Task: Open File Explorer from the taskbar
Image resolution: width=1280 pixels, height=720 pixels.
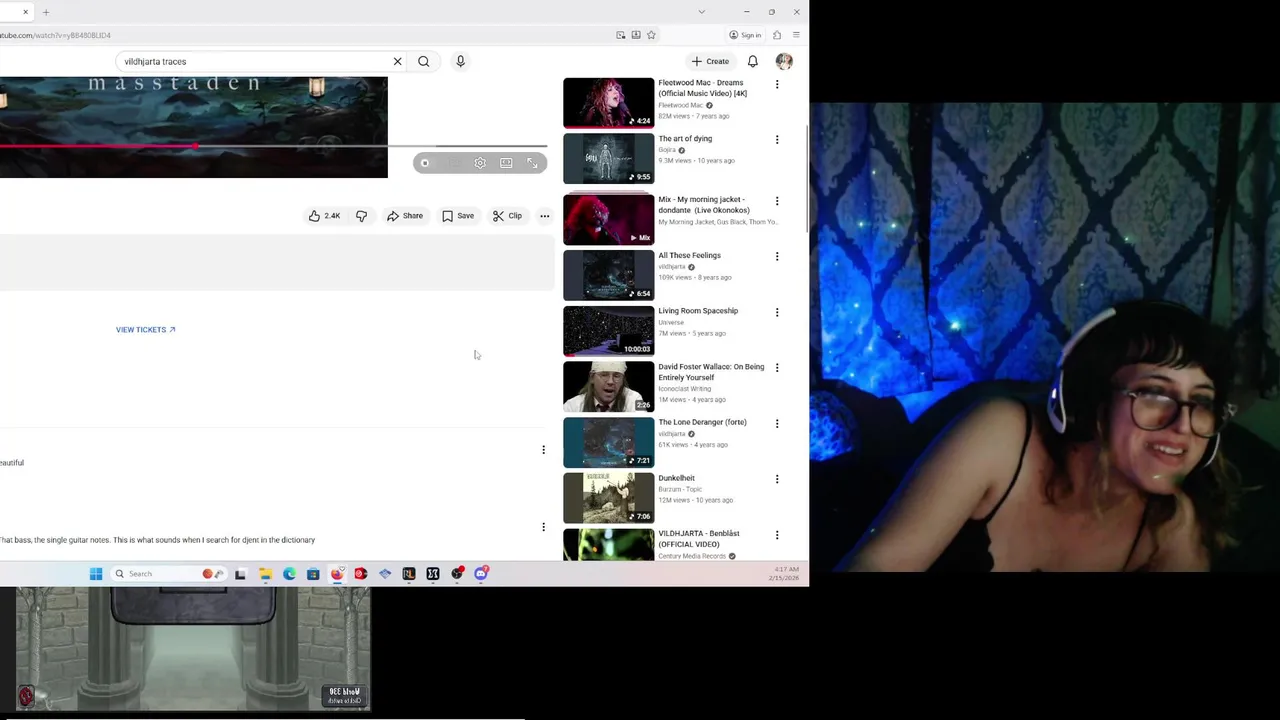Action: click(265, 574)
